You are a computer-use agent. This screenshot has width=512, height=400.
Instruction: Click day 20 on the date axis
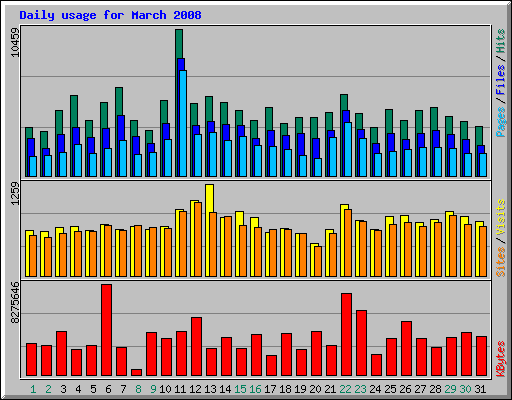pyautogui.click(x=315, y=389)
